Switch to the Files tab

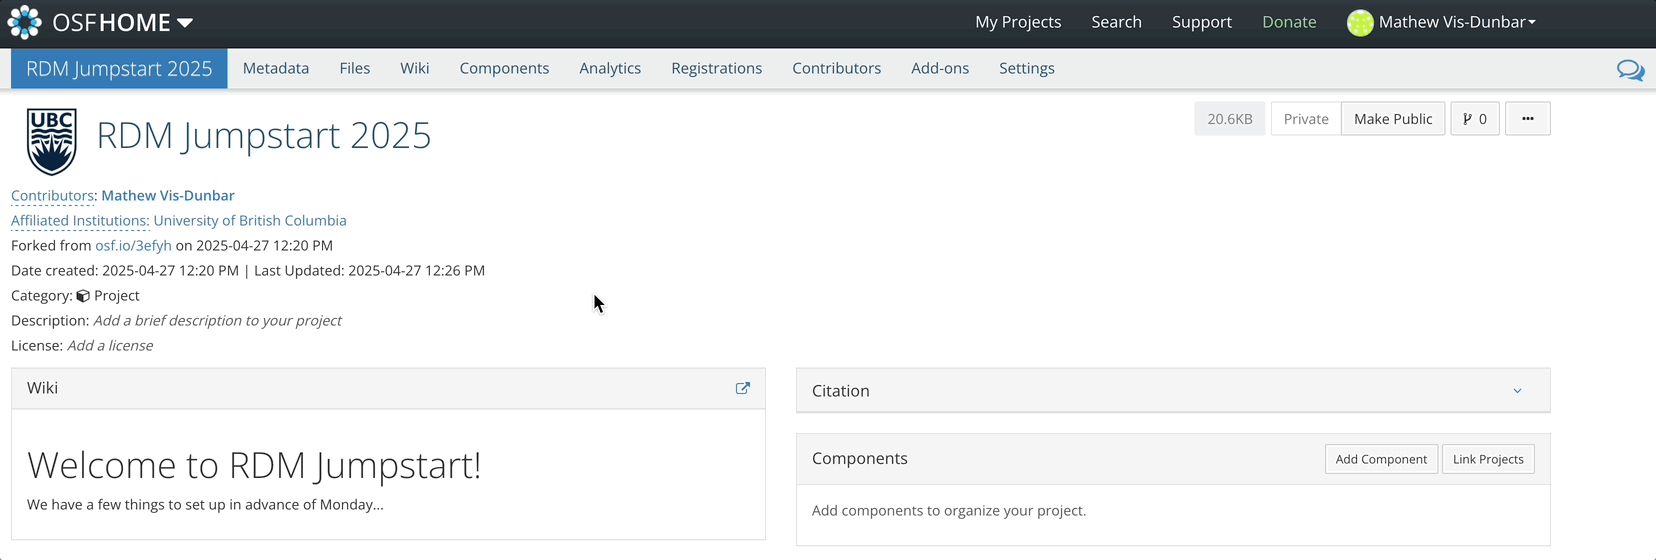(354, 68)
